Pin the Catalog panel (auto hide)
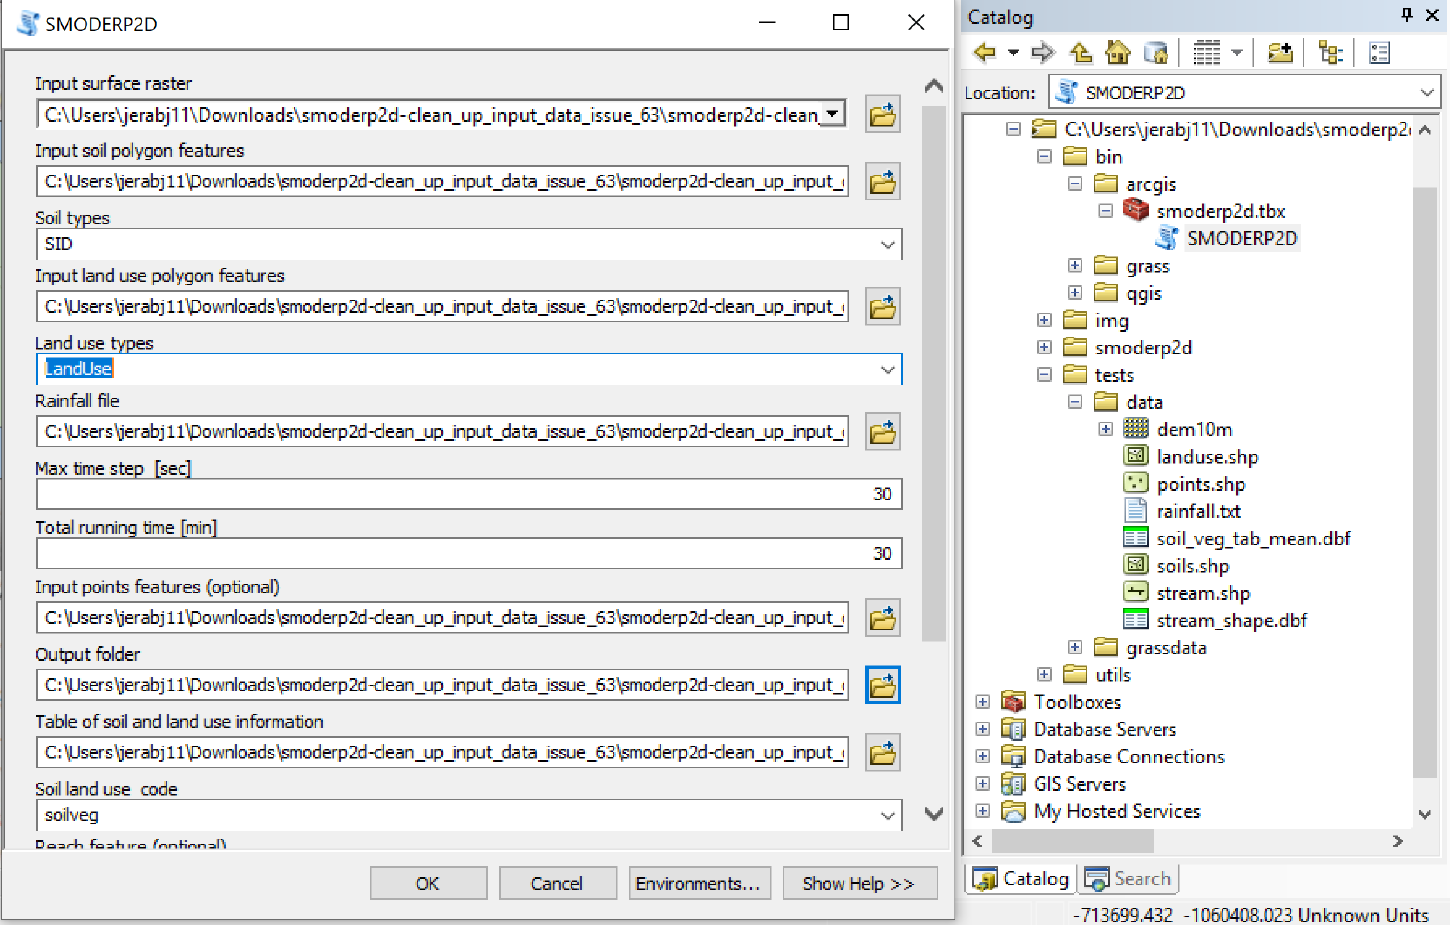 [1407, 15]
